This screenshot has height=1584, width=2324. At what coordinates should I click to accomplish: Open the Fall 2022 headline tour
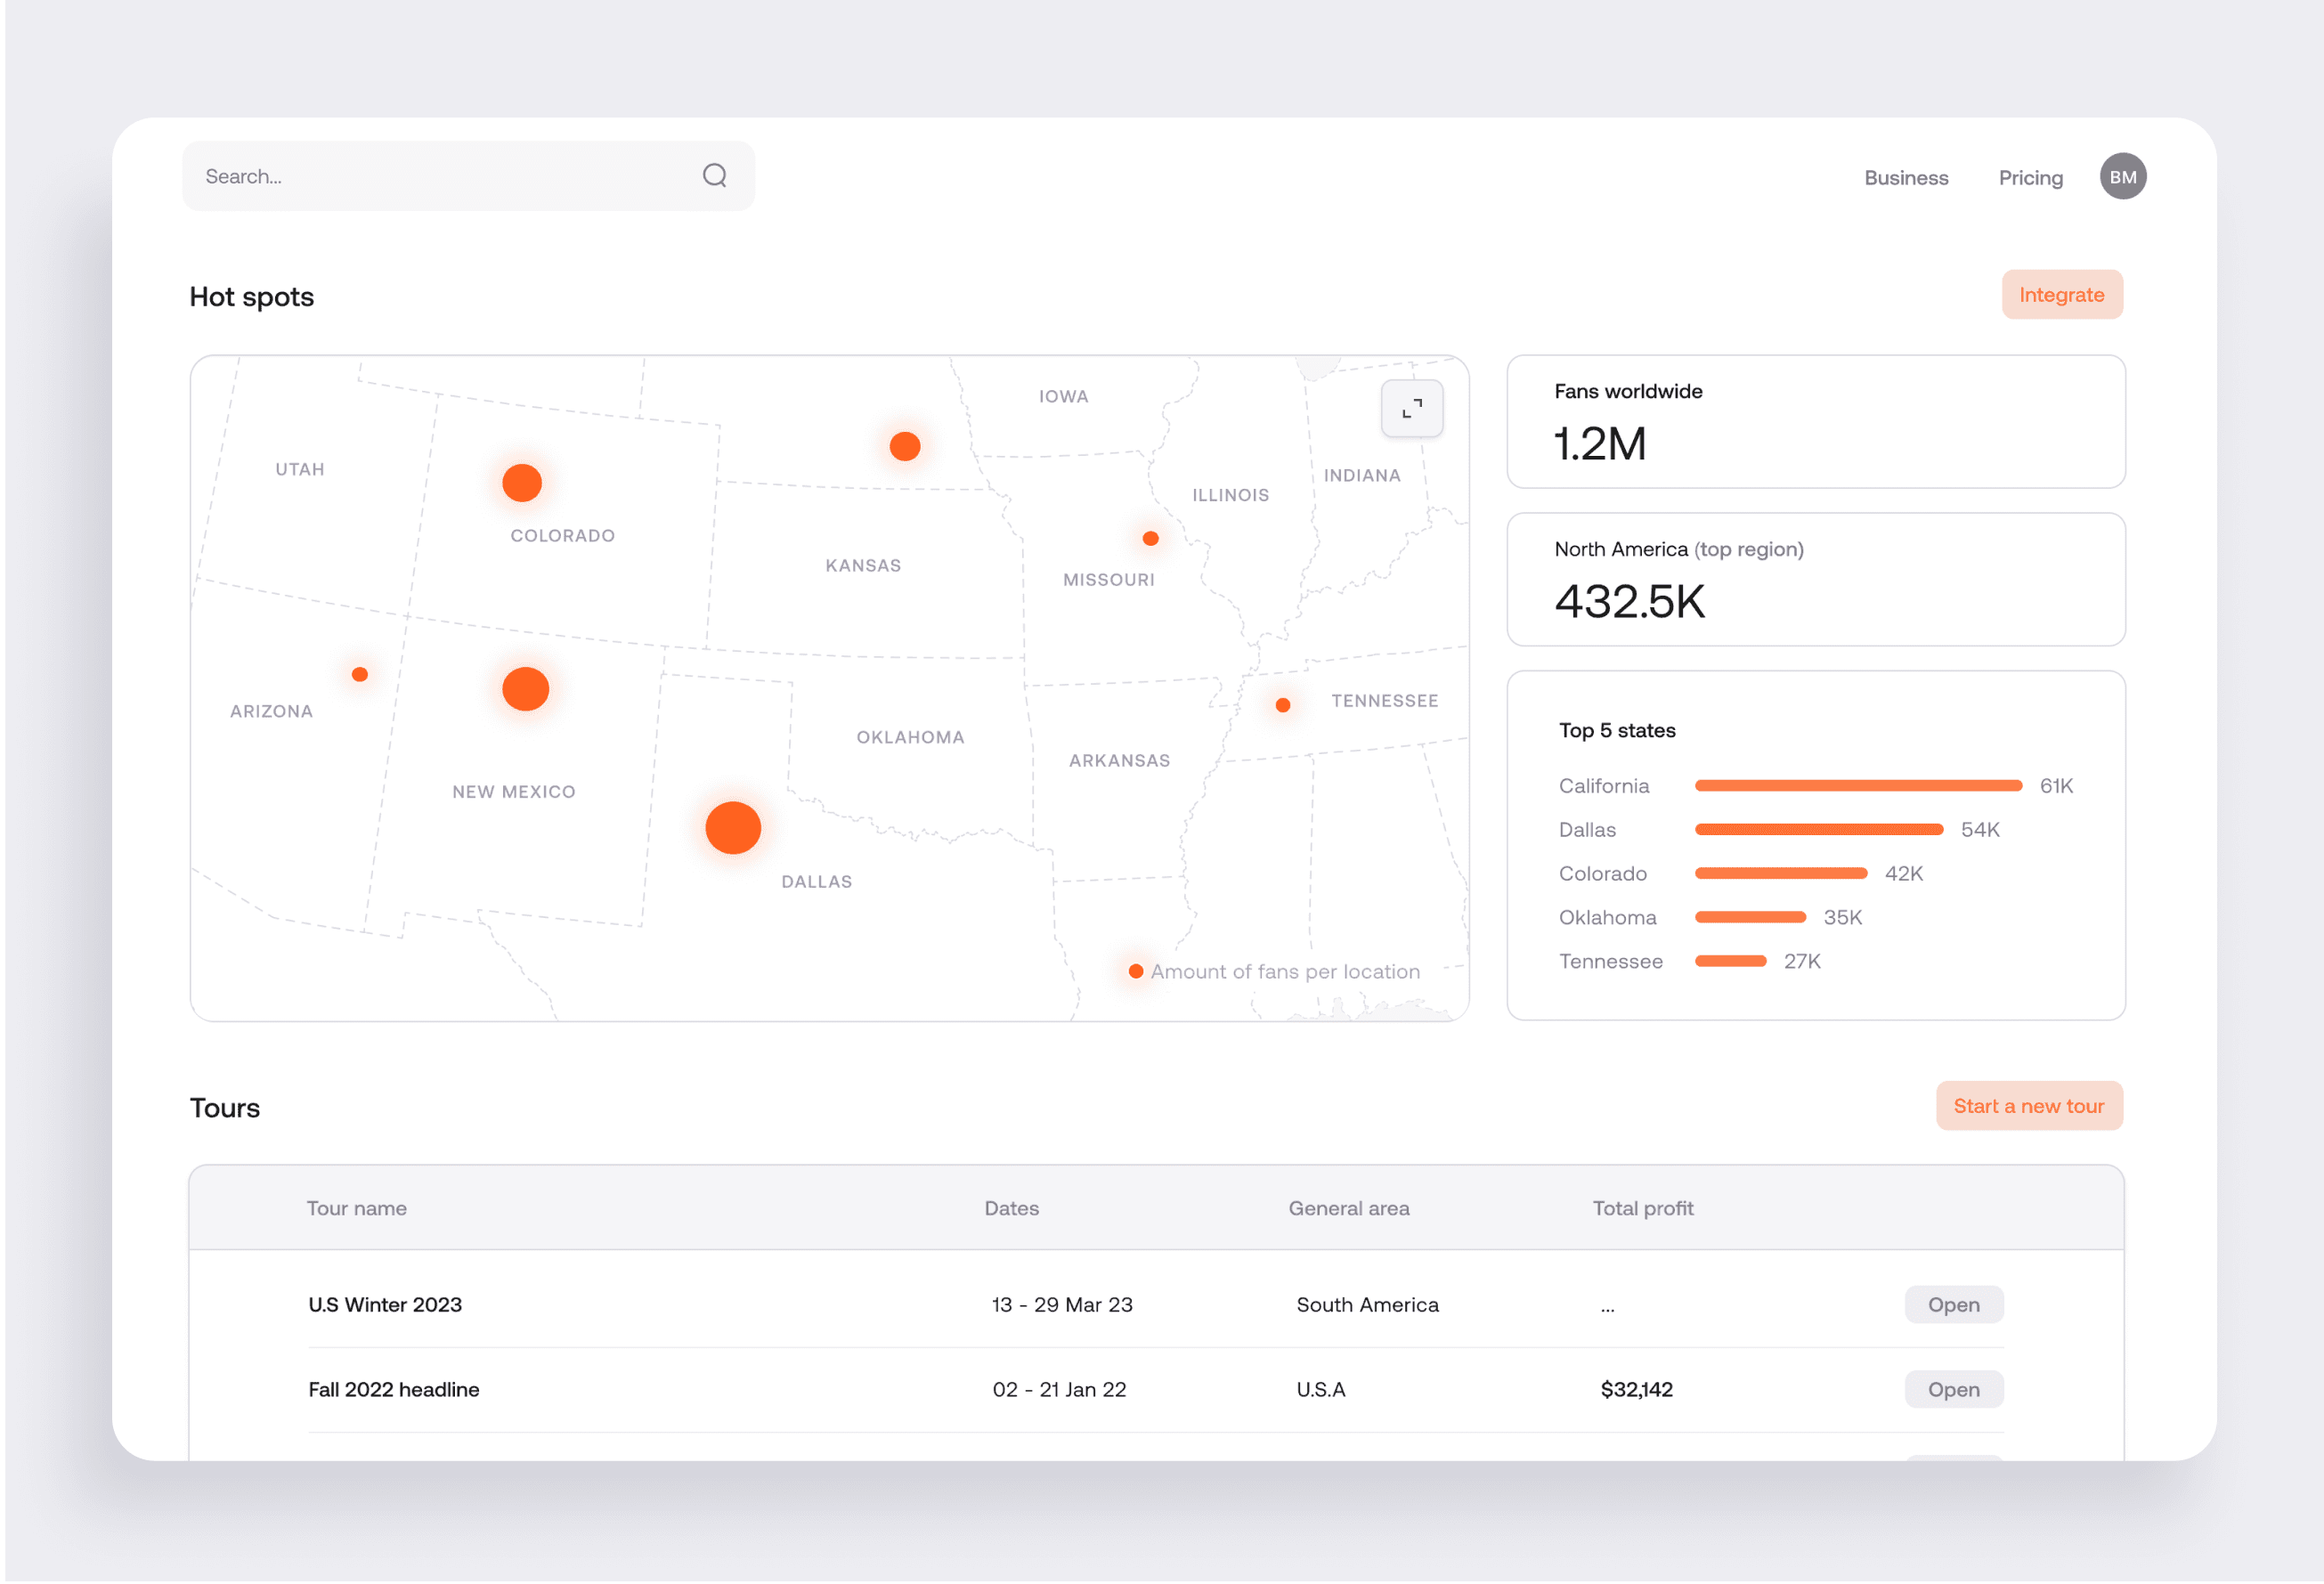pos(1953,1389)
